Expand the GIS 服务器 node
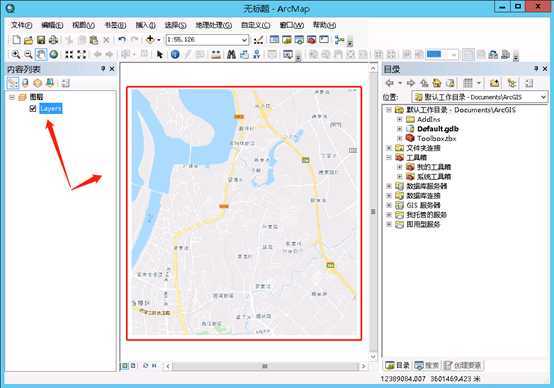This screenshot has width=554, height=388. (389, 205)
